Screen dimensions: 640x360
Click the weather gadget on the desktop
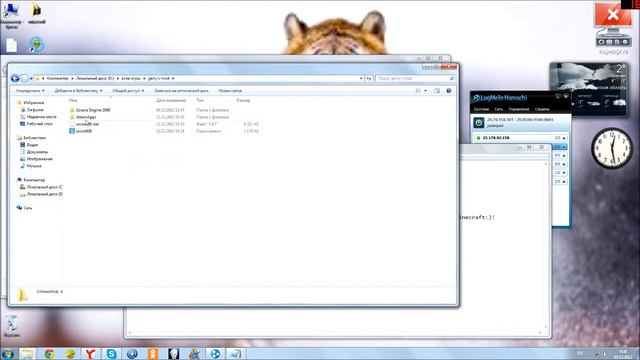point(588,90)
